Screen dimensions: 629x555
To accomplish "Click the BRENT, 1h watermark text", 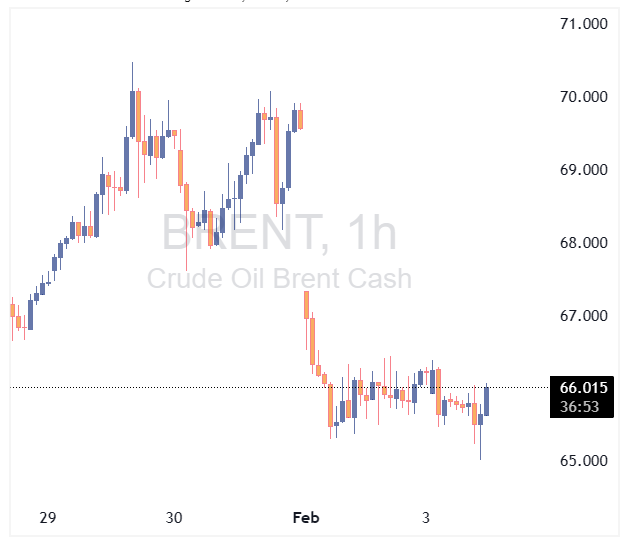I will coord(280,234).
